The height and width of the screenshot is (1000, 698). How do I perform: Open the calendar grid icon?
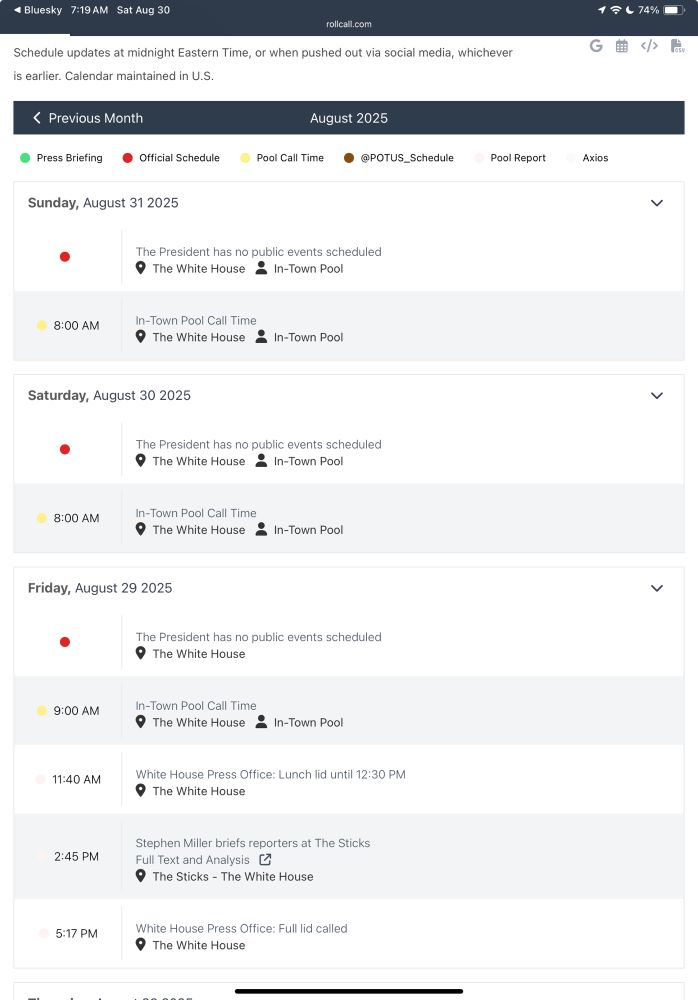pyautogui.click(x=621, y=46)
